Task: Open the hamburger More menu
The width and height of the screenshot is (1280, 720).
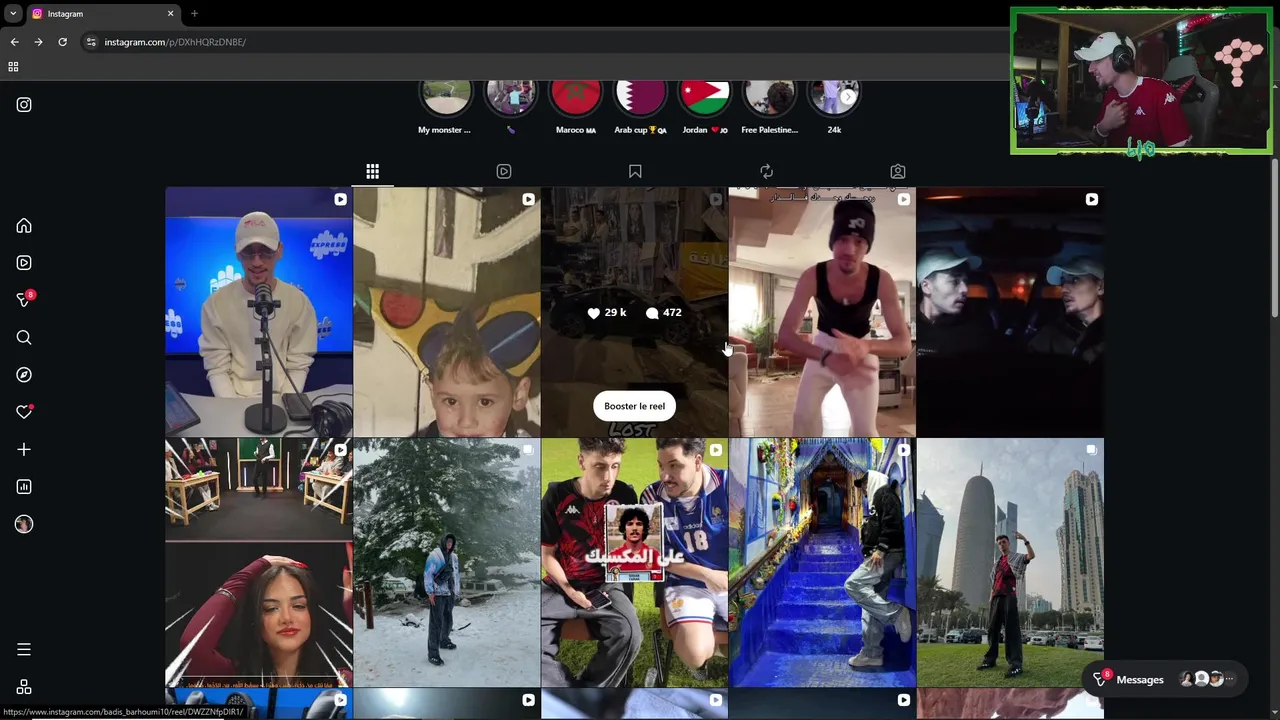Action: click(x=24, y=650)
